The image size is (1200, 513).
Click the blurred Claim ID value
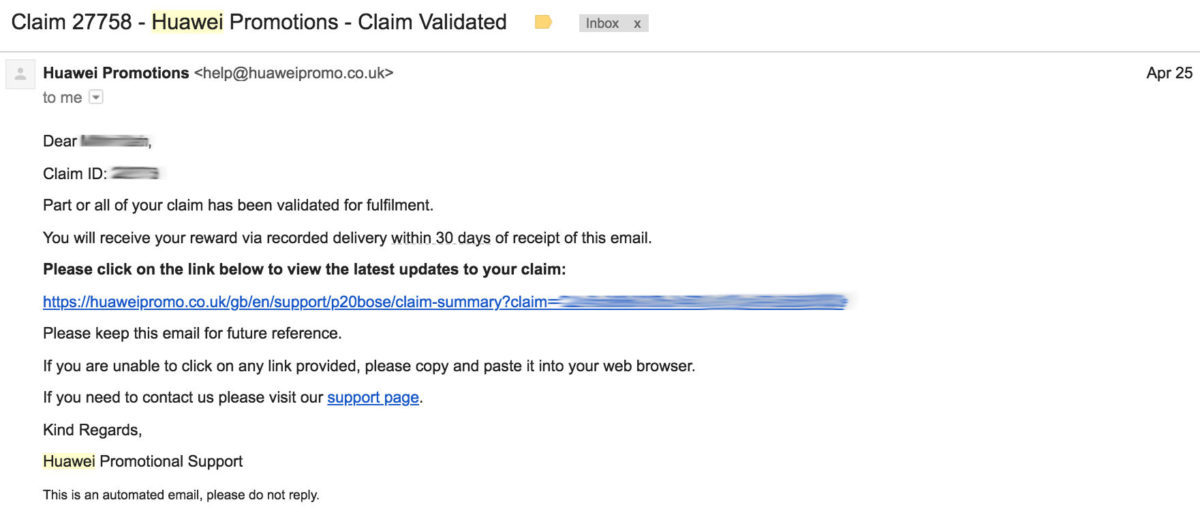[136, 173]
